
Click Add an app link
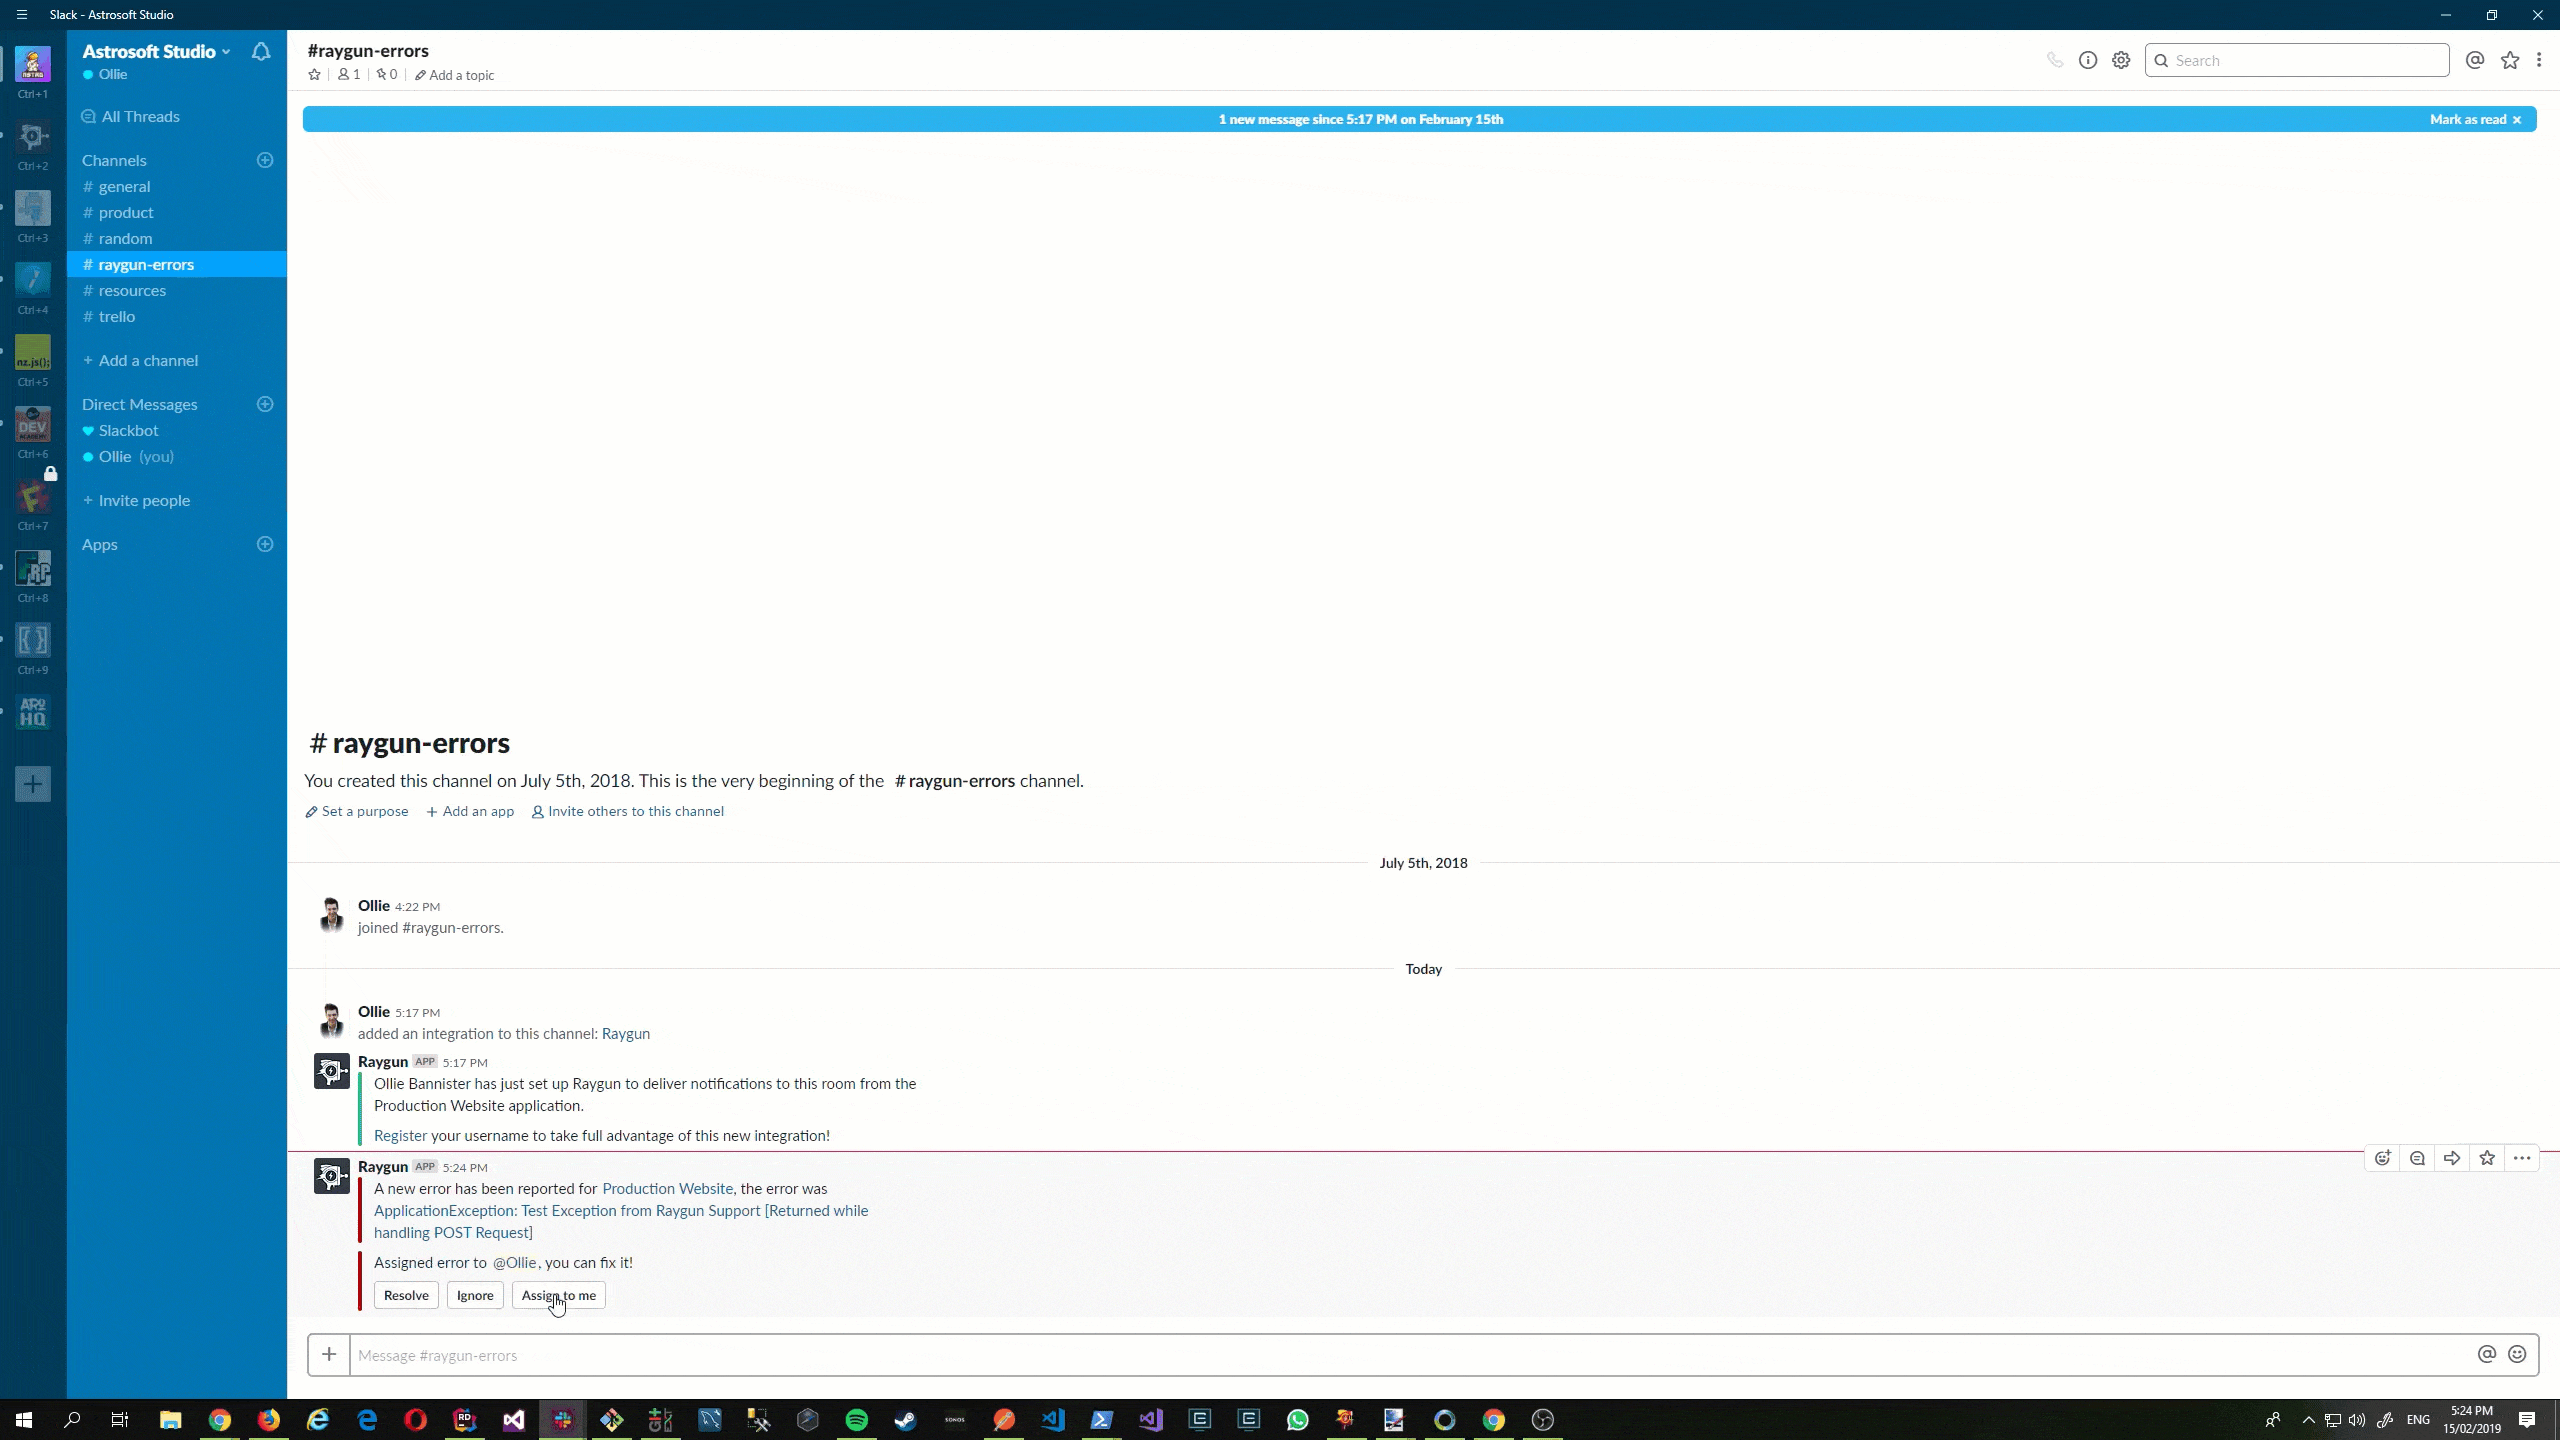470,811
